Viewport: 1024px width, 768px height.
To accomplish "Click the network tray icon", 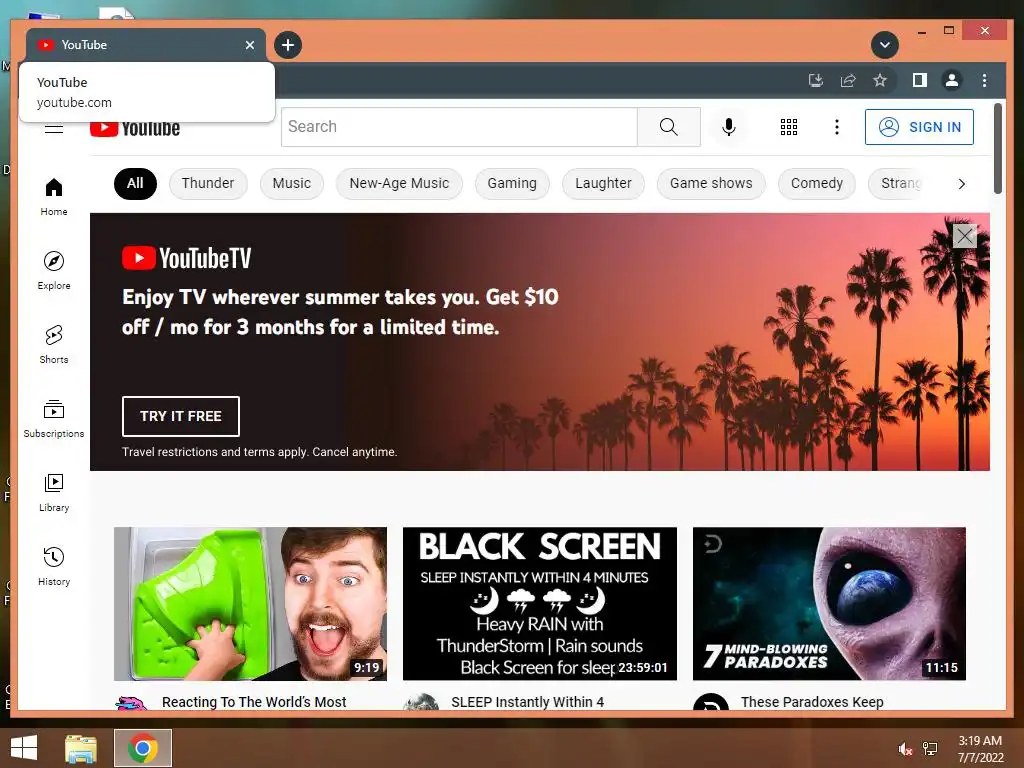I will 930,749.
